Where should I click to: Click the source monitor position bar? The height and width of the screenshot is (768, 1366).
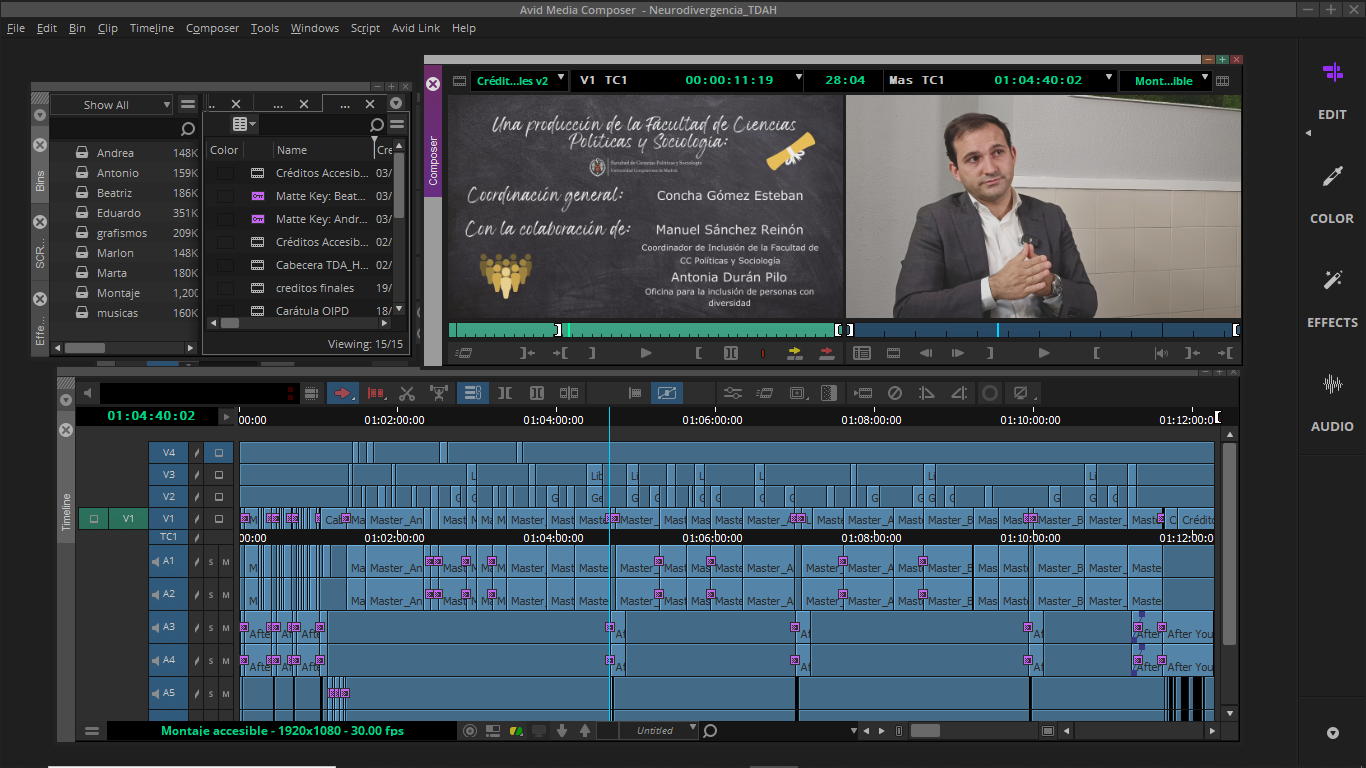(x=646, y=330)
